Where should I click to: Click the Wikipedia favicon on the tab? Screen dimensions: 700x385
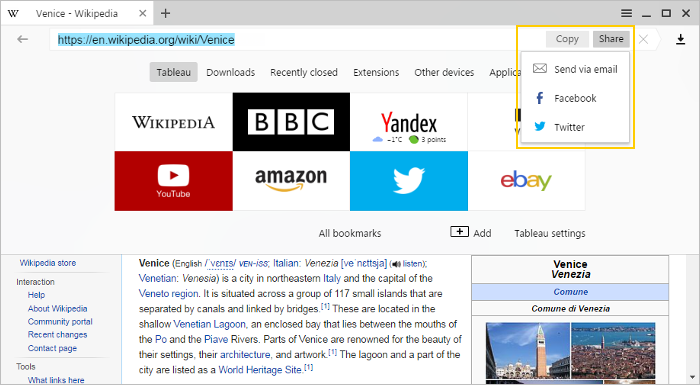13,13
